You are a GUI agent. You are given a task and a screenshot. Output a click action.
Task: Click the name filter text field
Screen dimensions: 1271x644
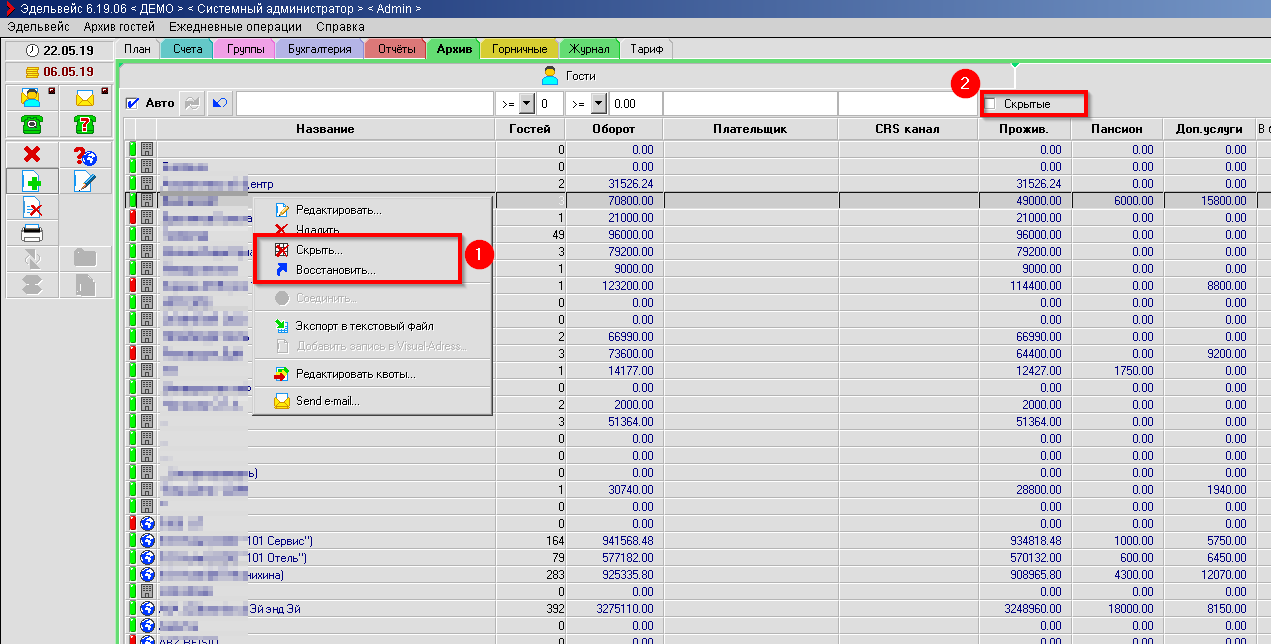364,103
